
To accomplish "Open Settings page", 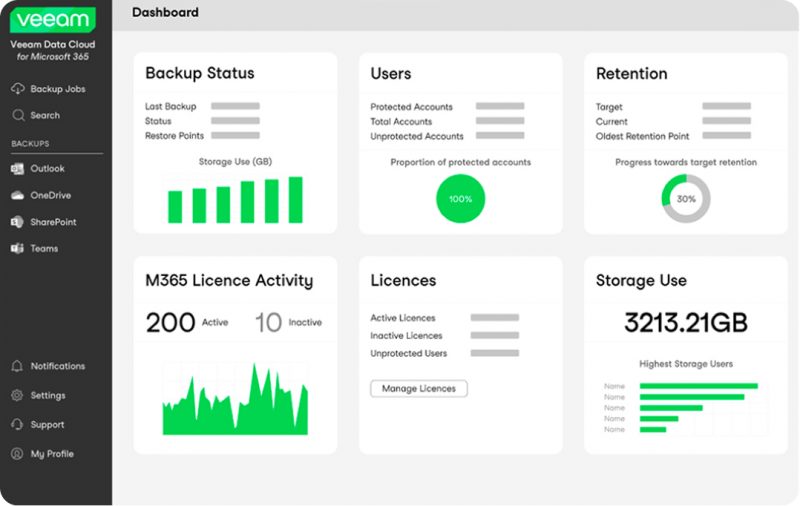I will [48, 395].
